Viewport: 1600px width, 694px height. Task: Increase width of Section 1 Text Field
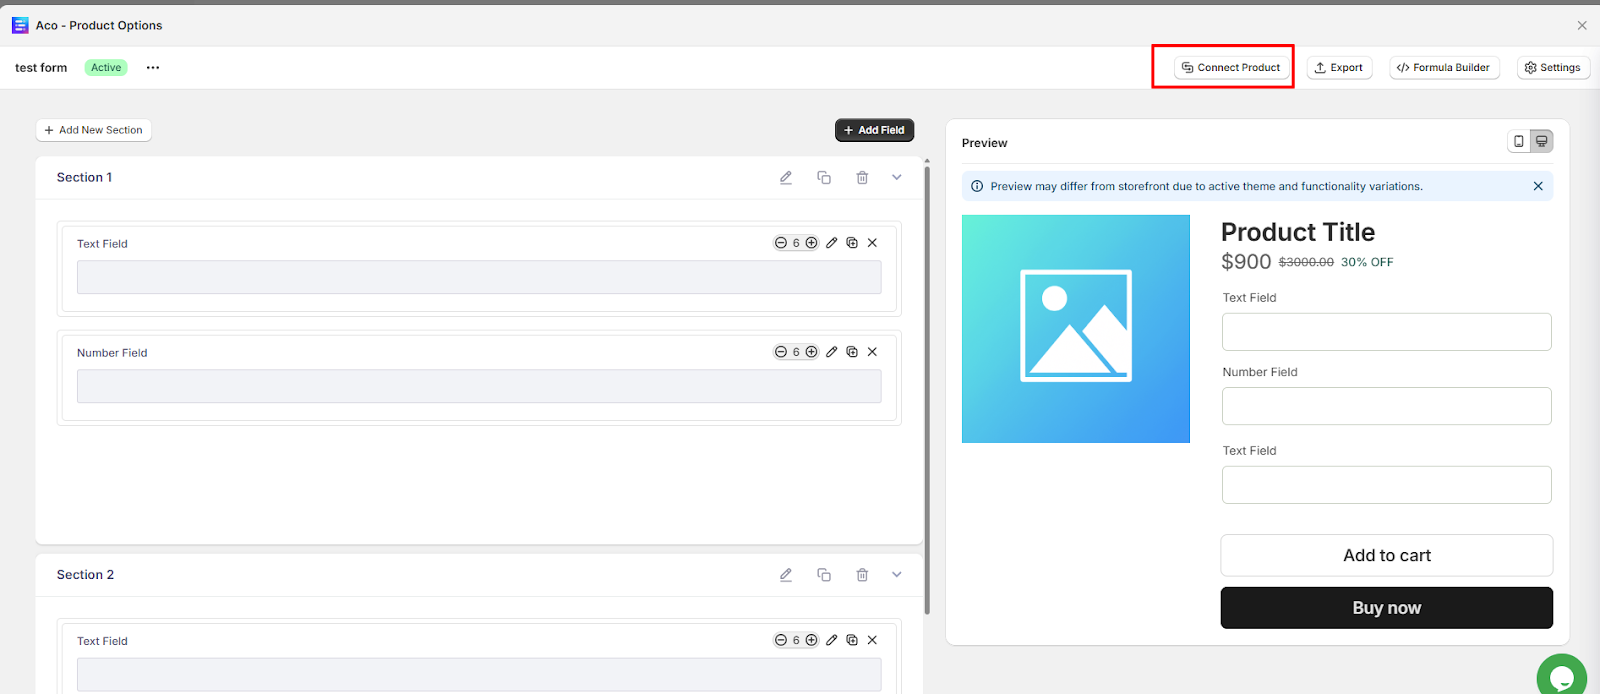[812, 243]
